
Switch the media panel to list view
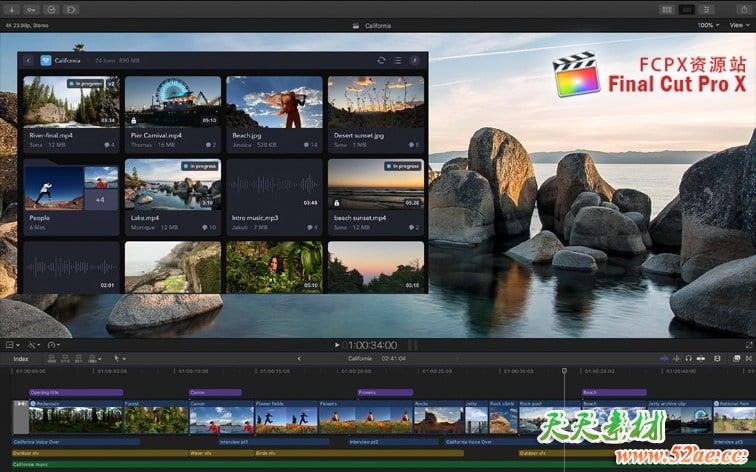[x=398, y=60]
